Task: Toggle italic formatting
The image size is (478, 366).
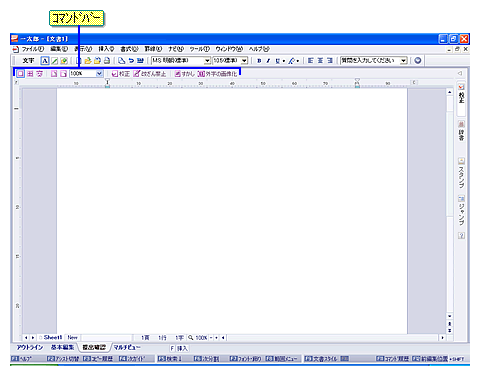Action: [268, 61]
